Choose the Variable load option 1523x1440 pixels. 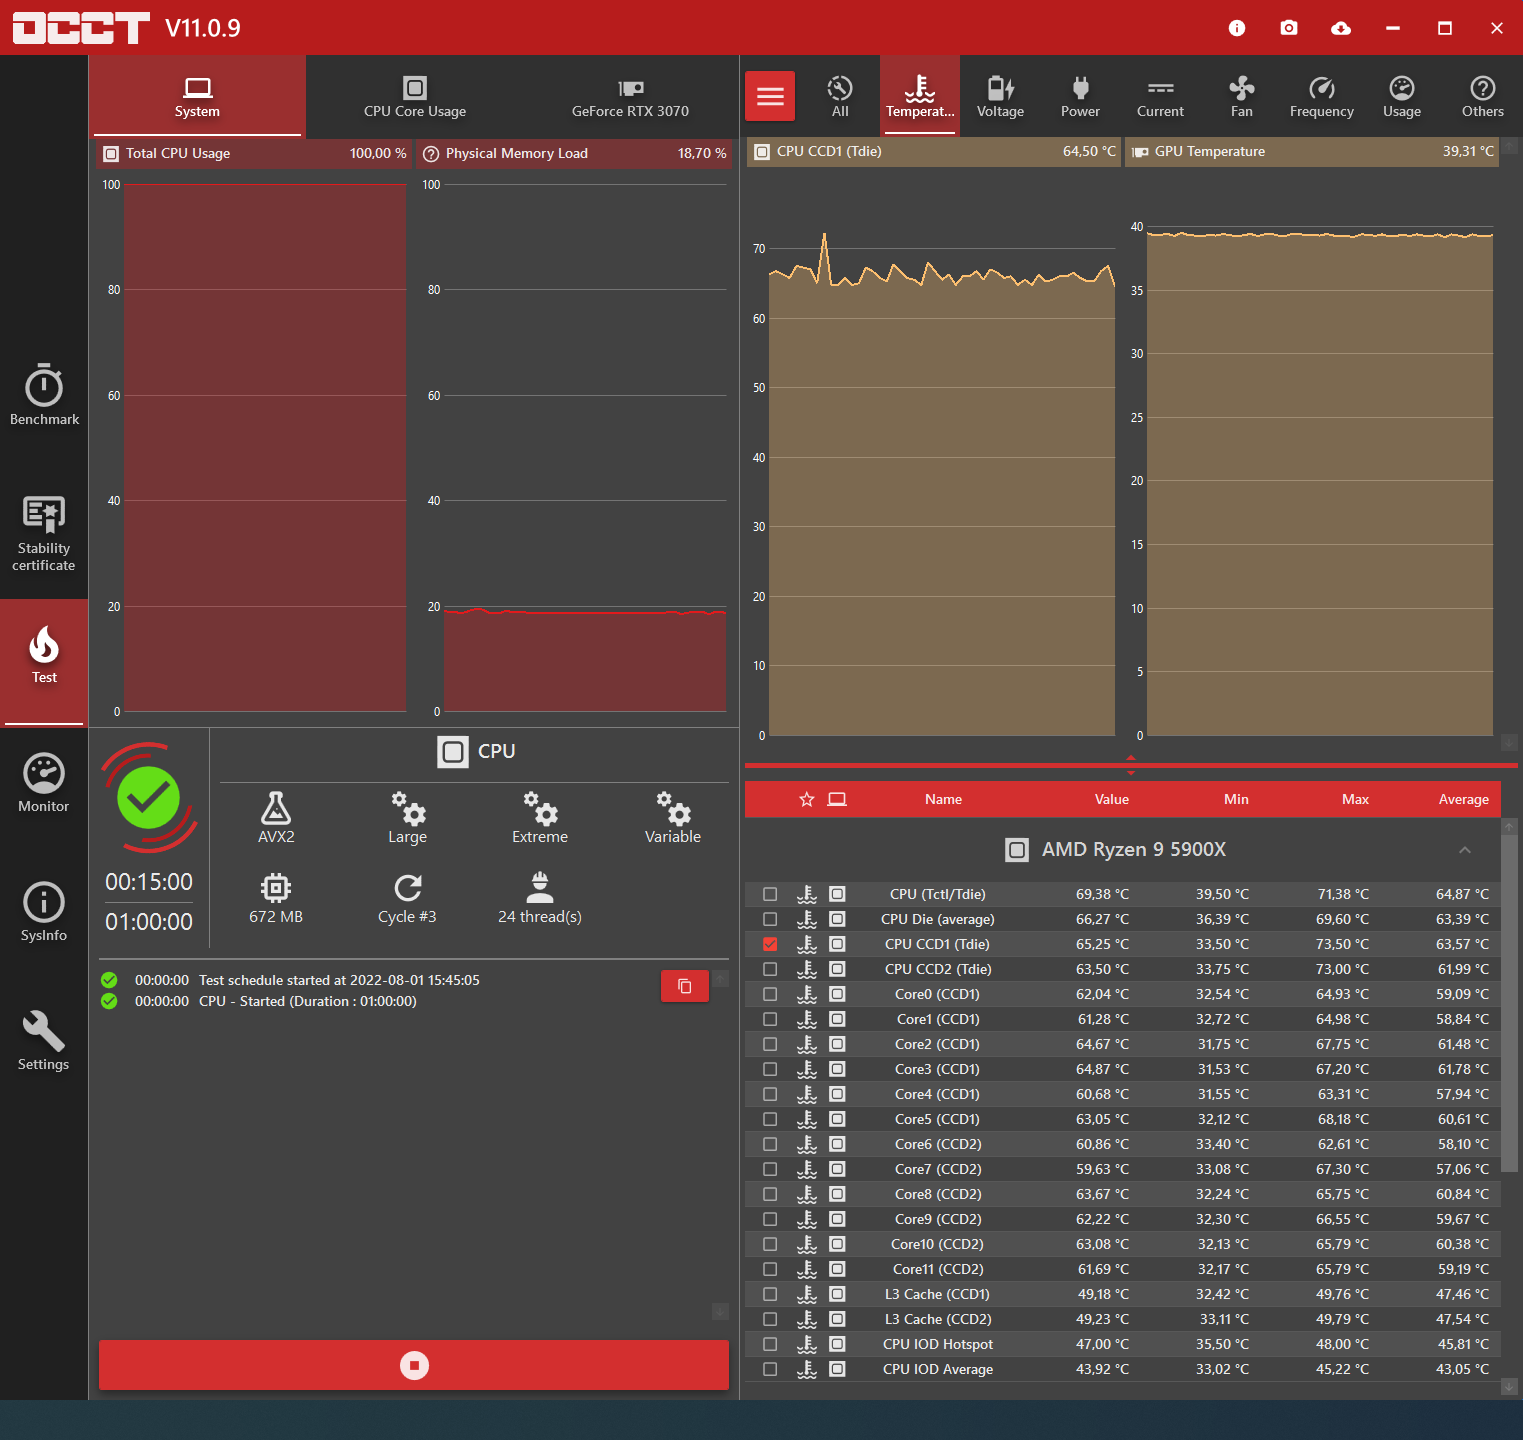[x=673, y=818]
